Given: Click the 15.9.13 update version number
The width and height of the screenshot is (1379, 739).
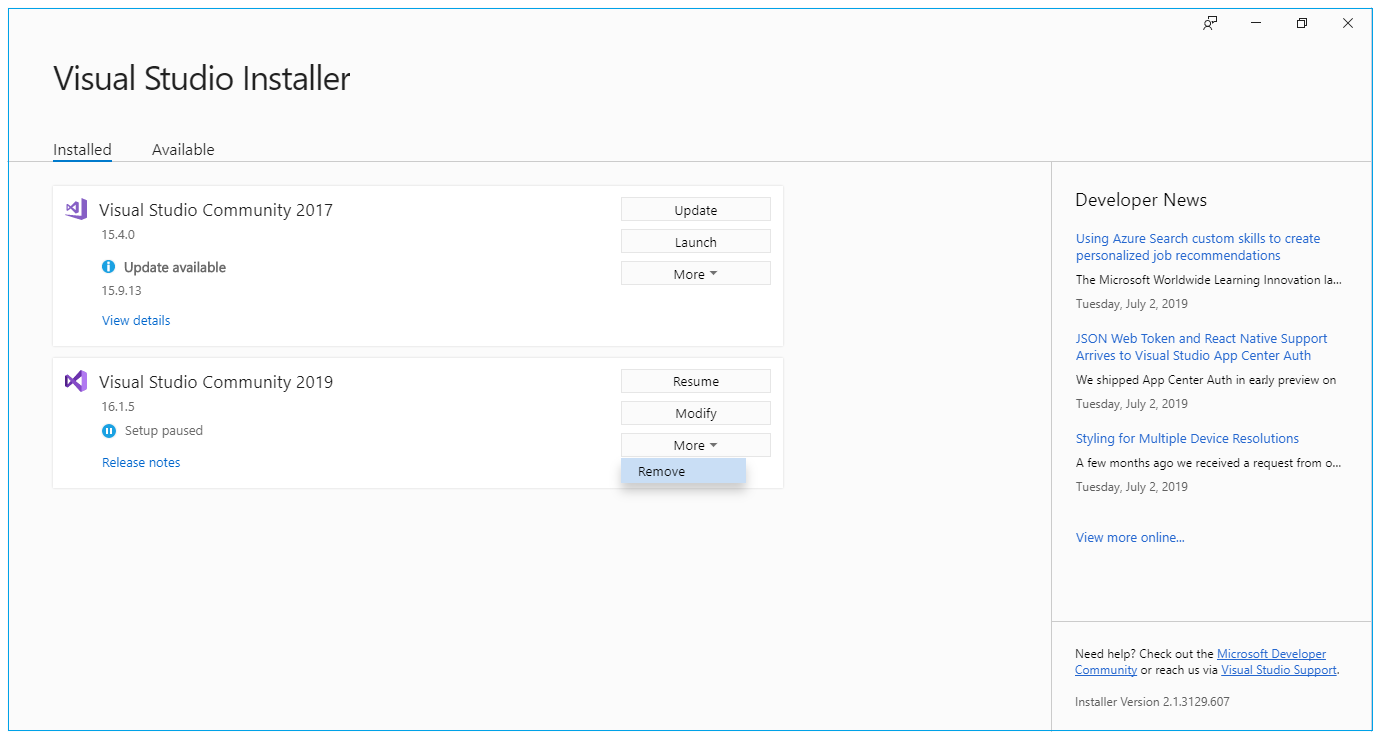Looking at the screenshot, I should (121, 291).
